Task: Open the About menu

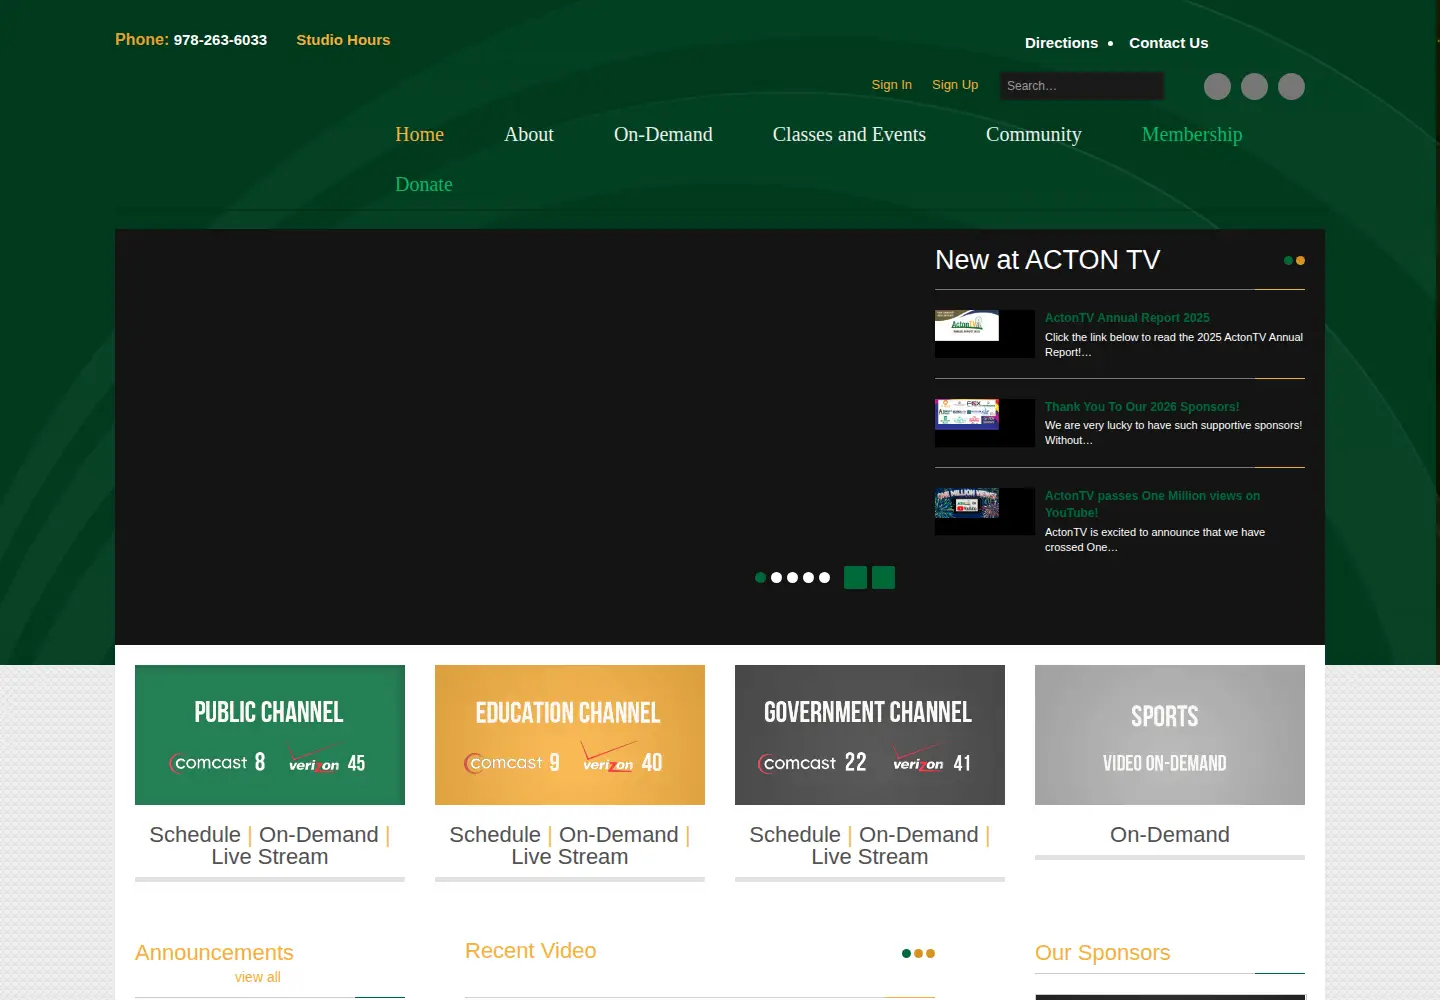Action: [529, 134]
